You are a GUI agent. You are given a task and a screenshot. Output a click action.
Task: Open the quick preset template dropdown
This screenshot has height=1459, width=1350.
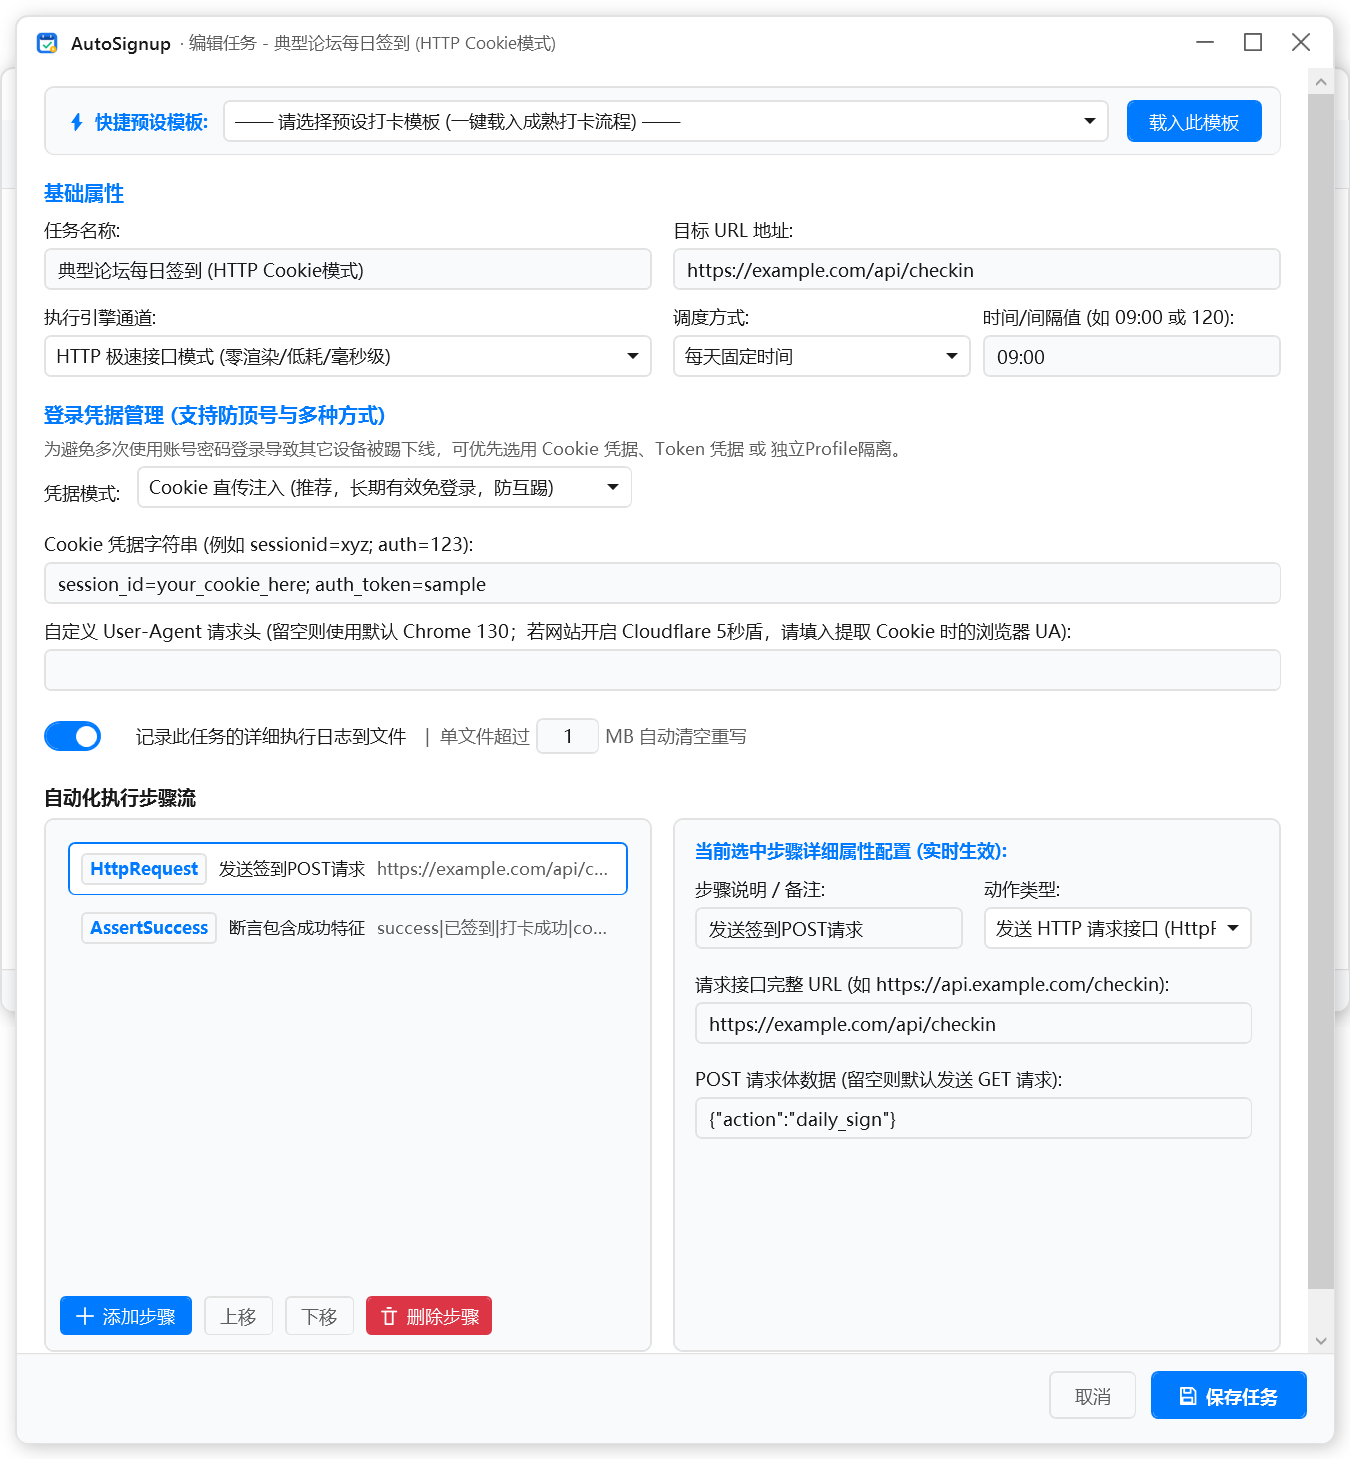click(x=665, y=121)
